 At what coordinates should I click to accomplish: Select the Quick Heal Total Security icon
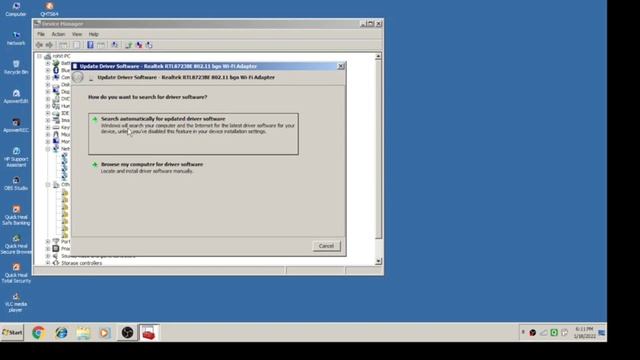16,273
